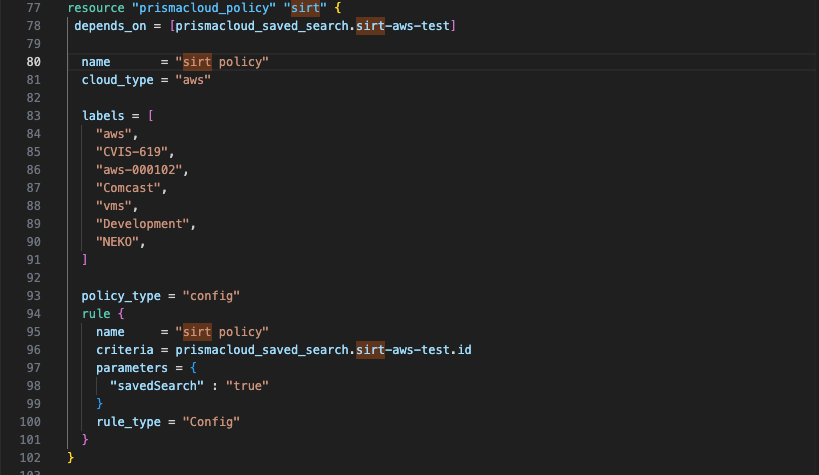Click the "aws" cloud_type value on line 81
Image resolution: width=819 pixels, height=475 pixels.
tap(193, 80)
